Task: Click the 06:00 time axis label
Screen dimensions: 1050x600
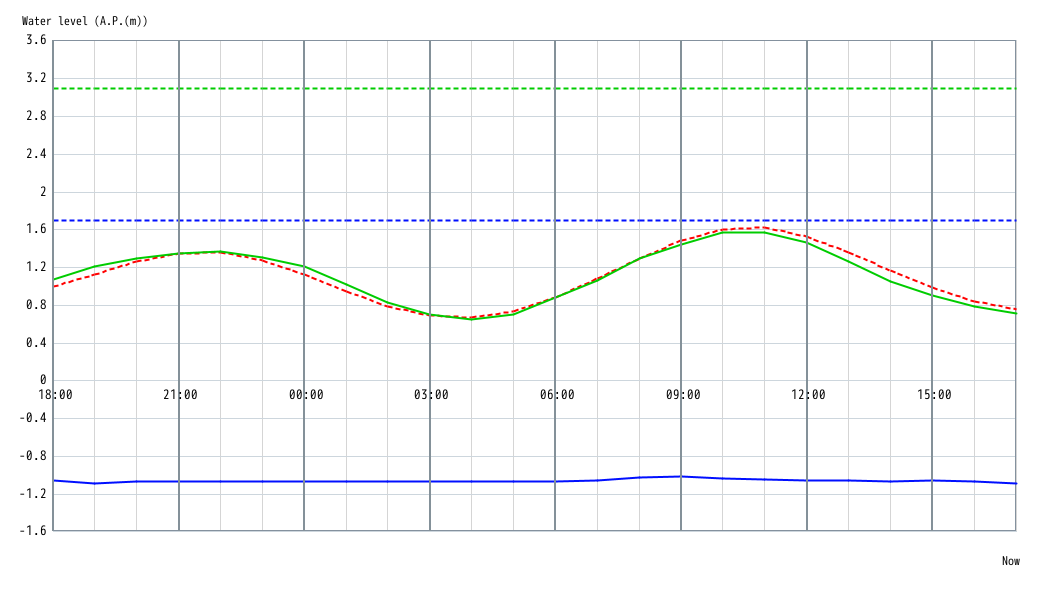Action: point(555,395)
